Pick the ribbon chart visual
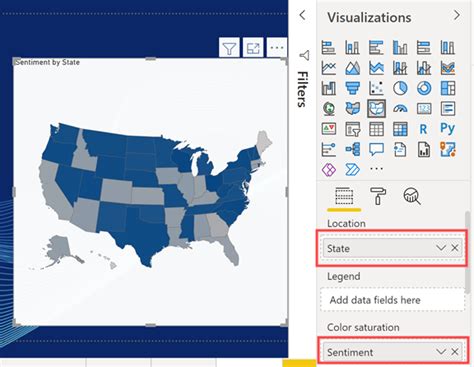The image size is (474, 367). [x=448, y=68]
